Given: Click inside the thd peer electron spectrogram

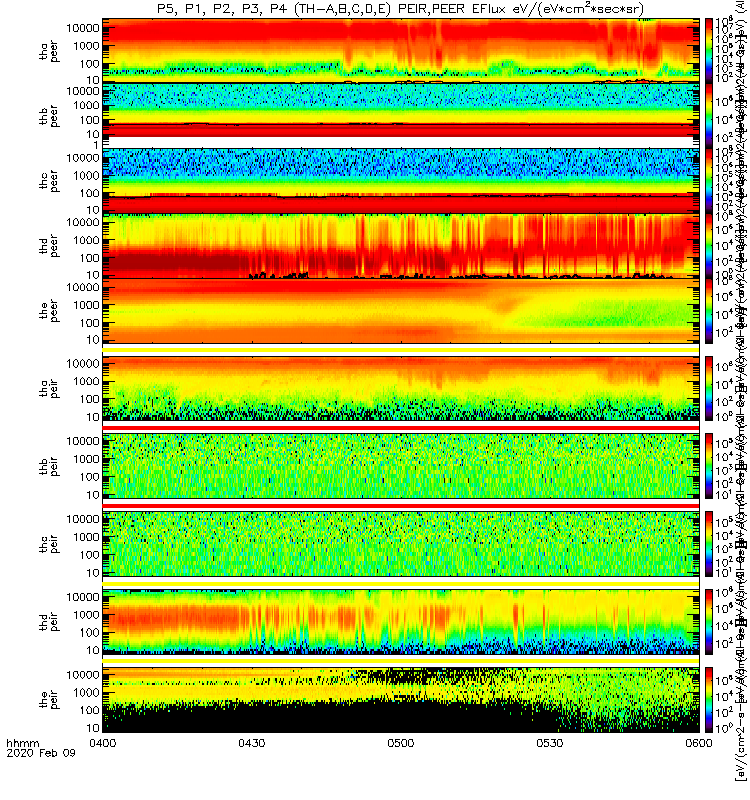Looking at the screenshot, I should coord(401,245).
